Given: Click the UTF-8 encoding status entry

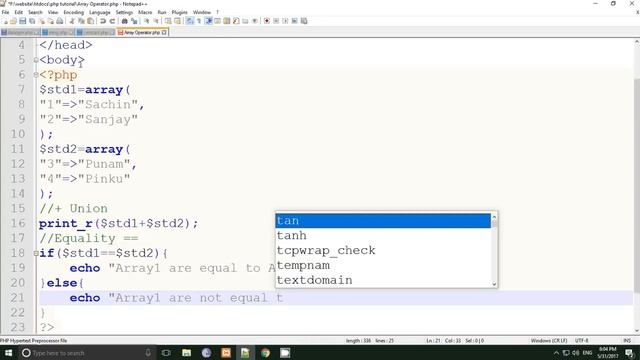Looking at the screenshot, I should pos(582,340).
